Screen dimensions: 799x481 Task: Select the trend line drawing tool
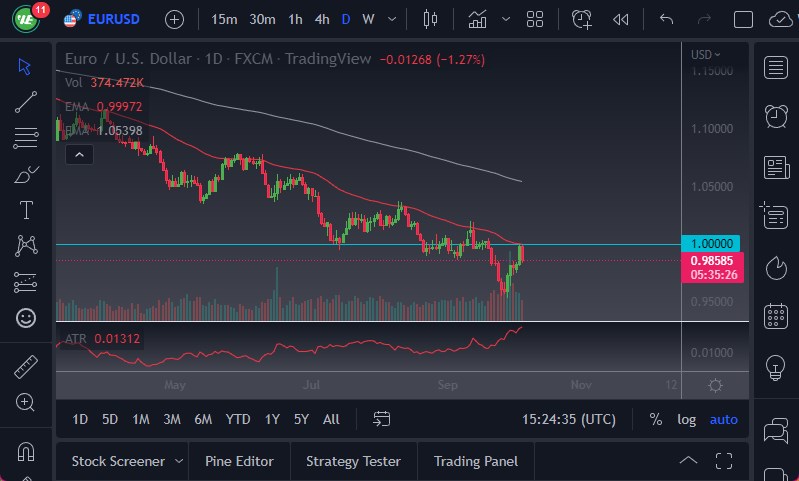coord(26,101)
